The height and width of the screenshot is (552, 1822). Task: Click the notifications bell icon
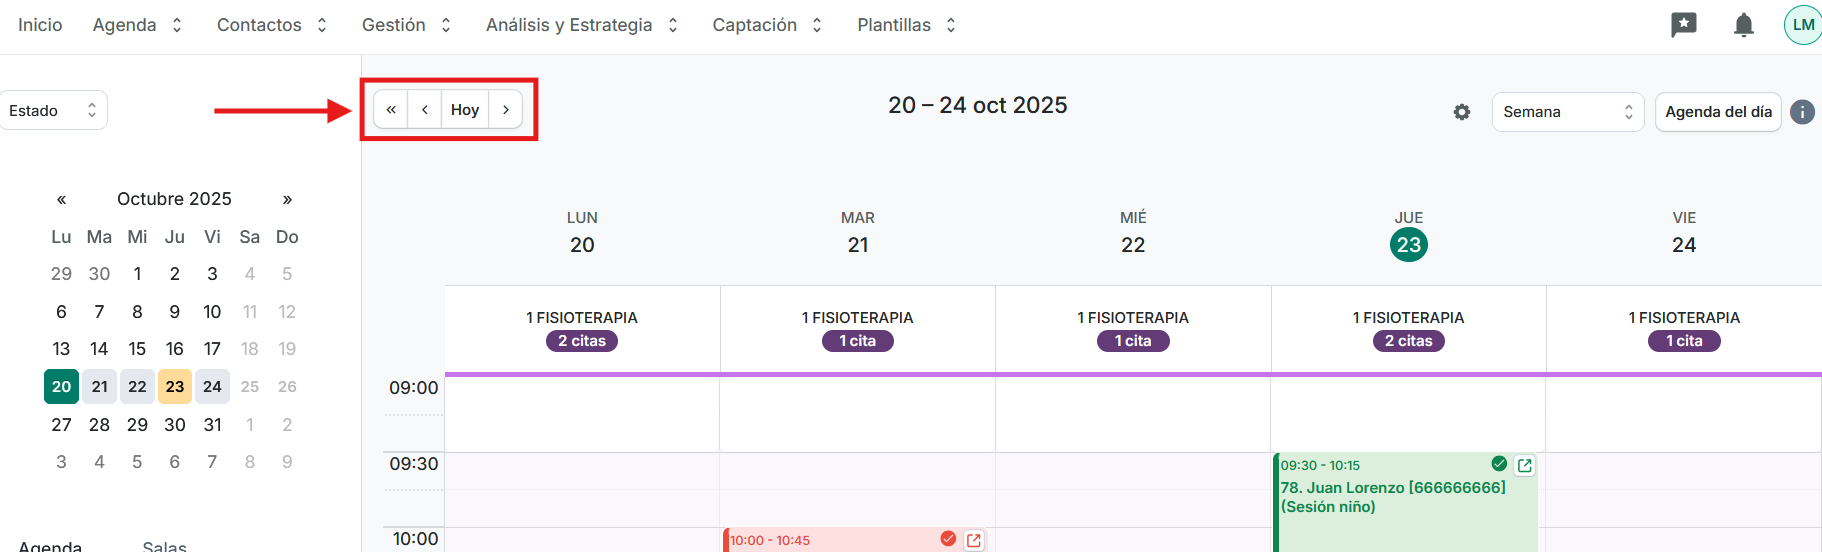[x=1743, y=25]
